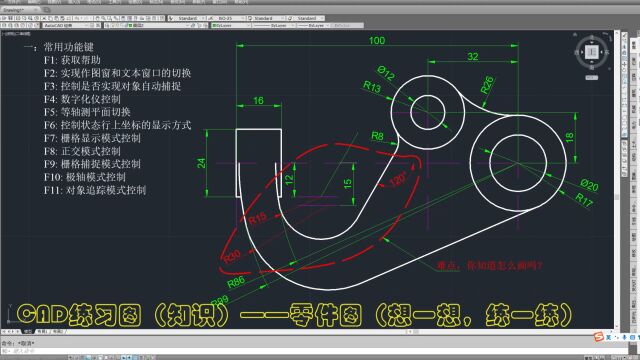Image resolution: width=640 pixels, height=360 pixels.
Task: Click the Workspace settings icon
Action: pyautogui.click(x=92, y=25)
